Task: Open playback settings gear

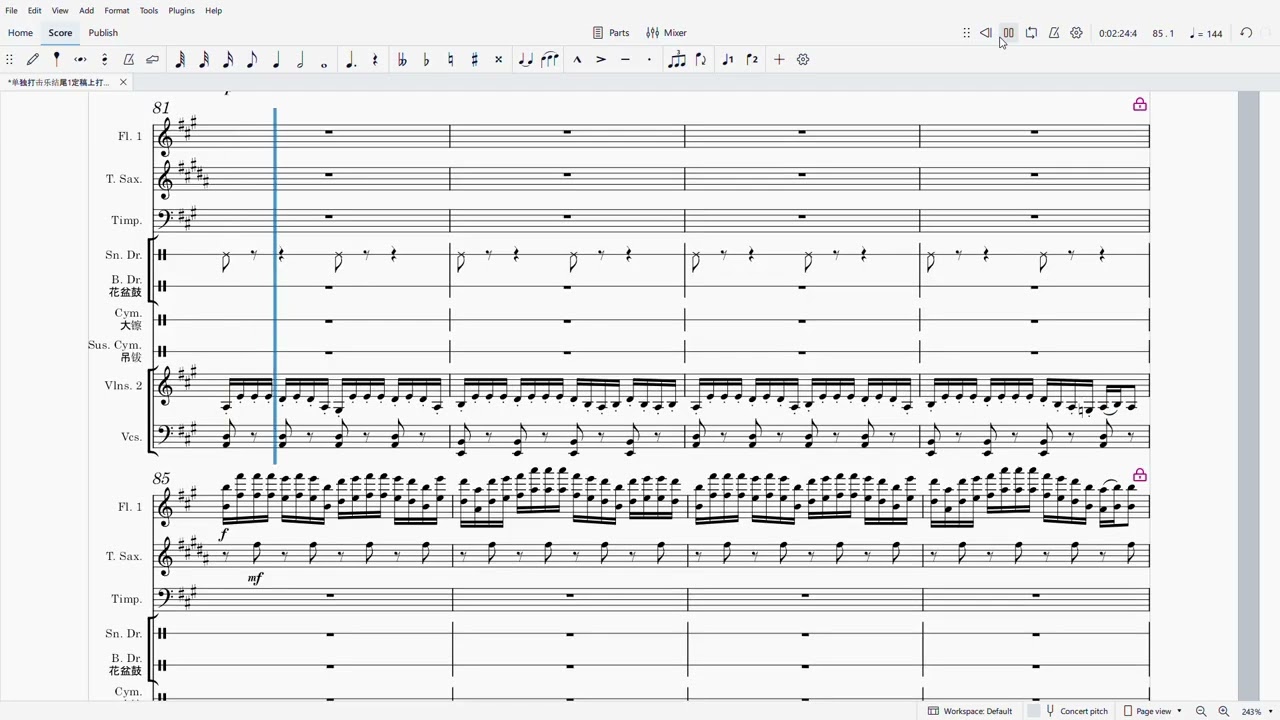Action: pyautogui.click(x=1077, y=33)
